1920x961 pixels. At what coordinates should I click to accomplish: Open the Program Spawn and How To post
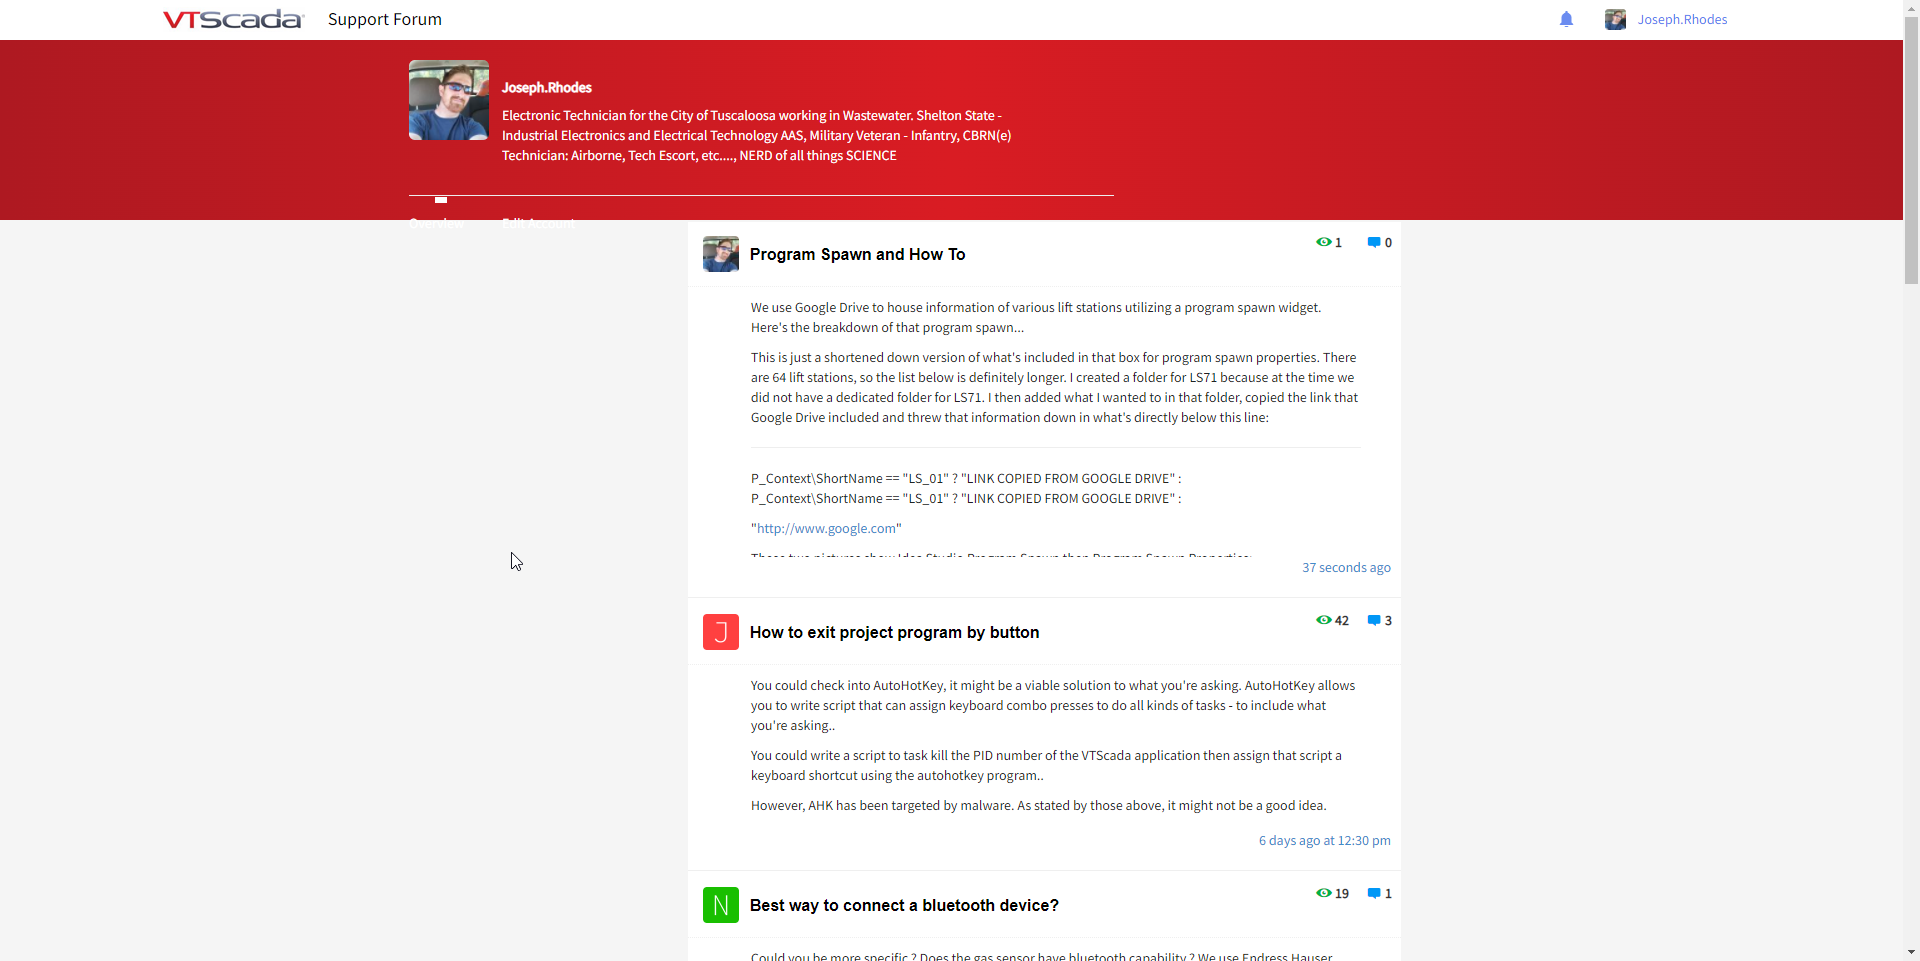click(857, 255)
